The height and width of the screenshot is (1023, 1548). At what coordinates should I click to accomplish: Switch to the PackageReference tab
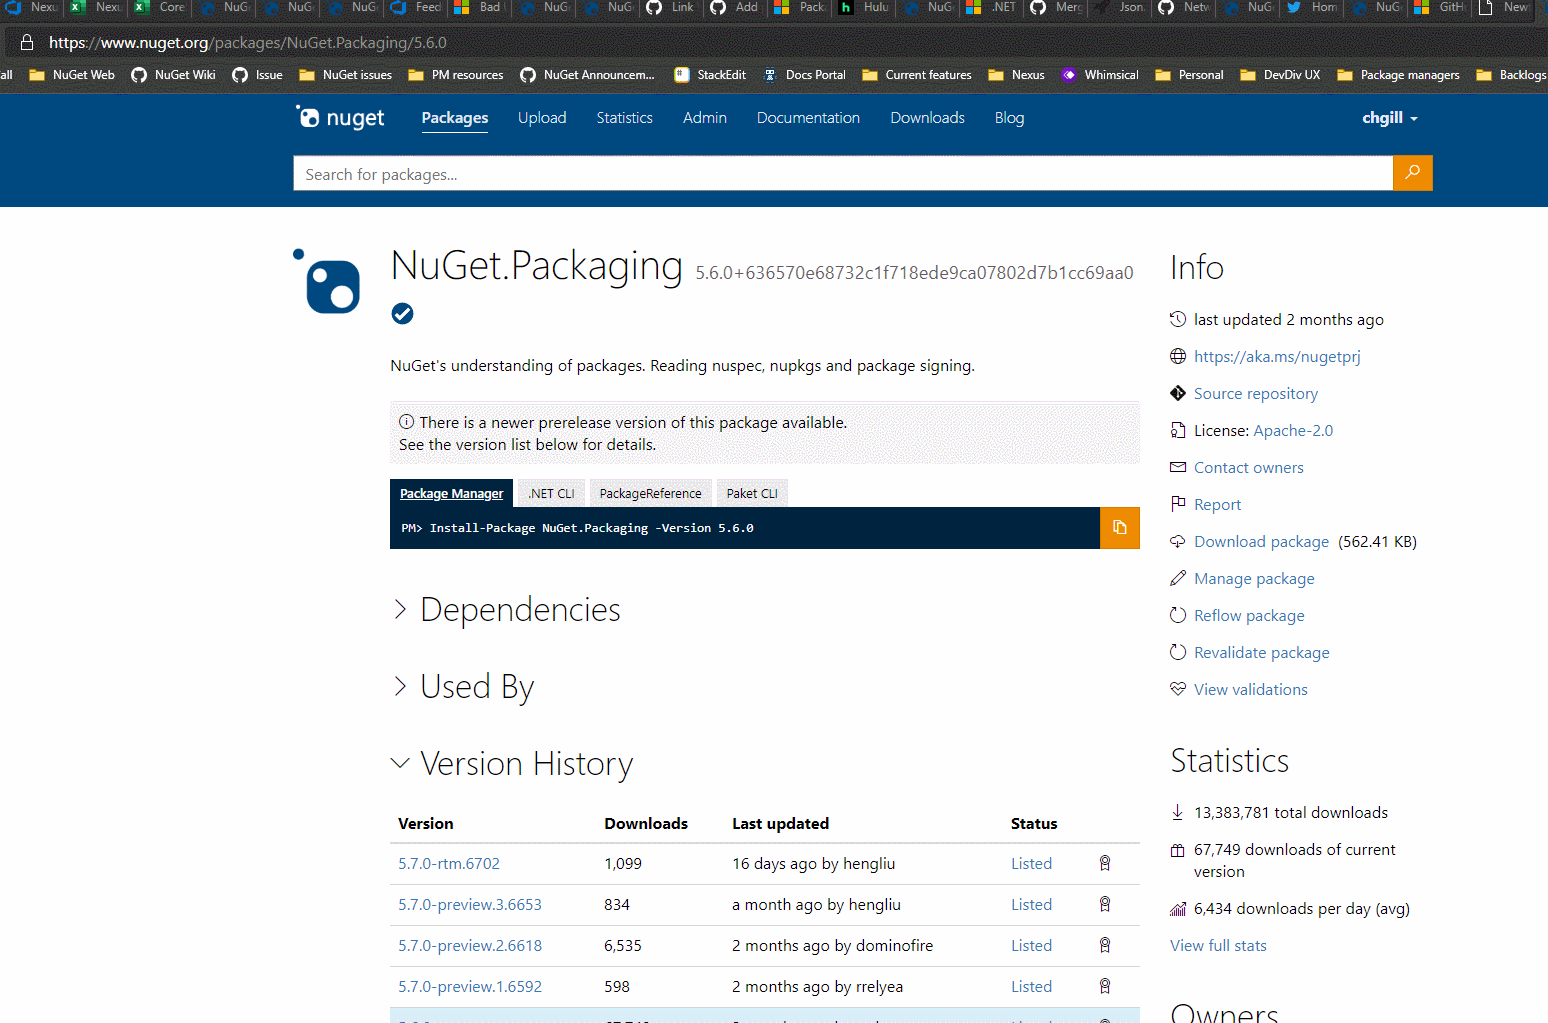(x=651, y=493)
